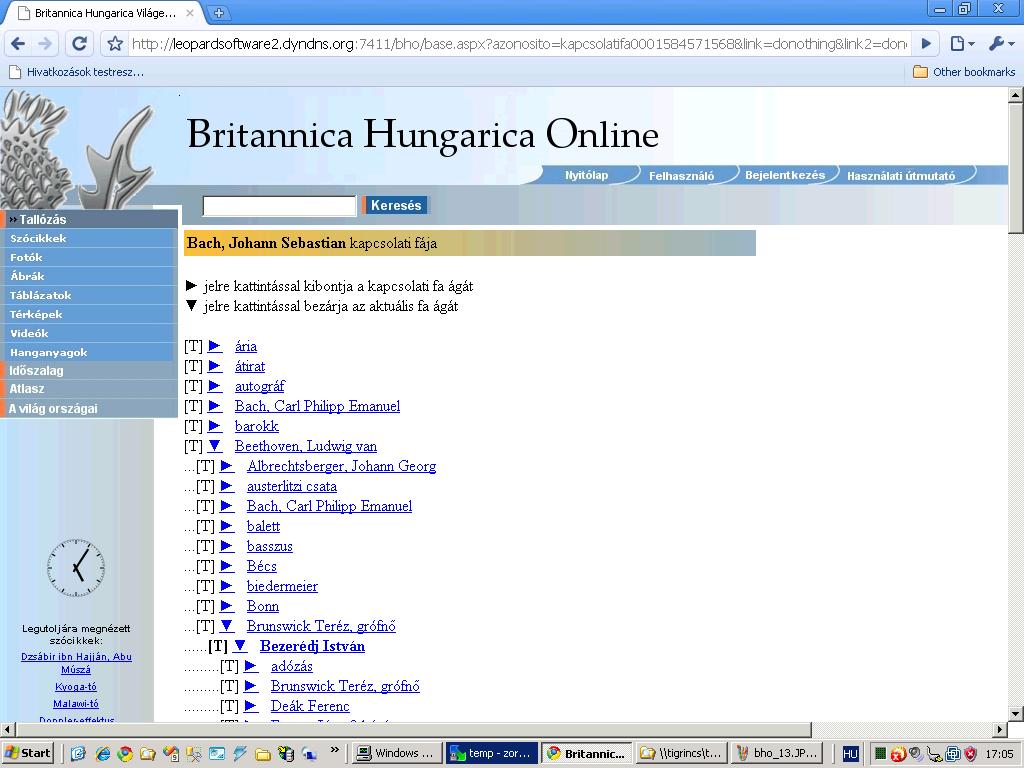Expand the átirat branch arrow

tap(215, 366)
